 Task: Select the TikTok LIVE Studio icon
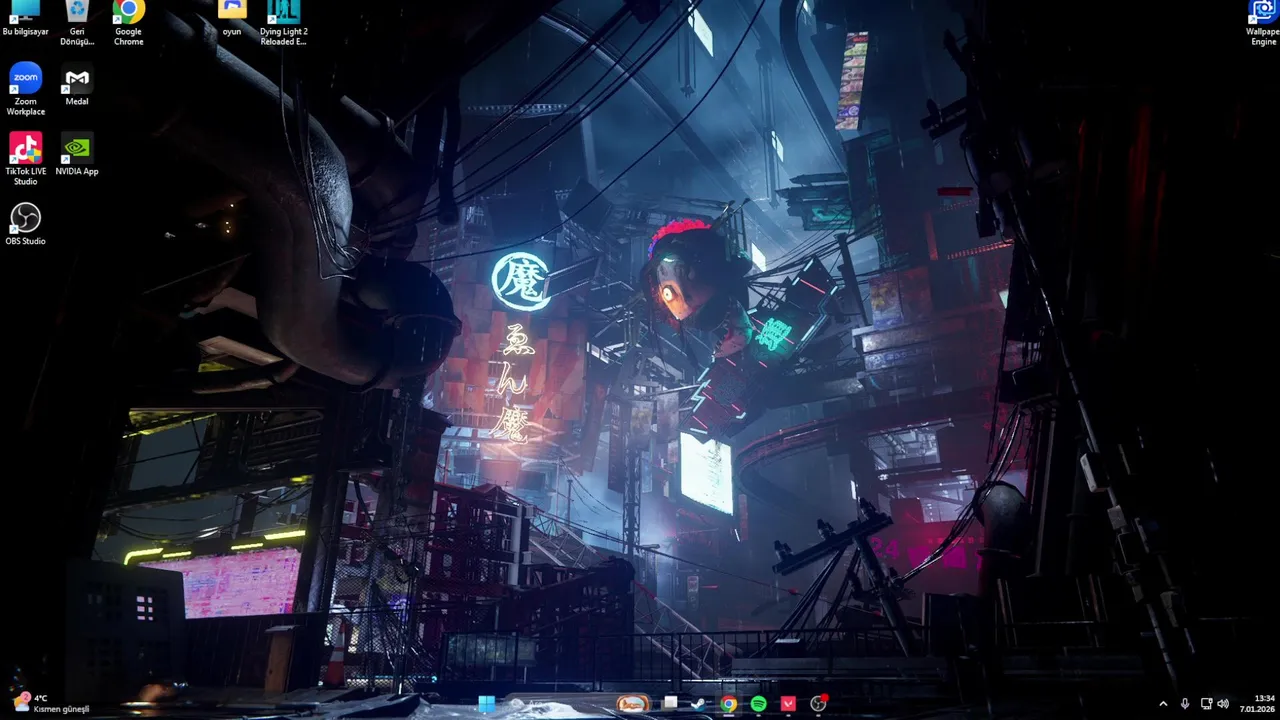25,159
